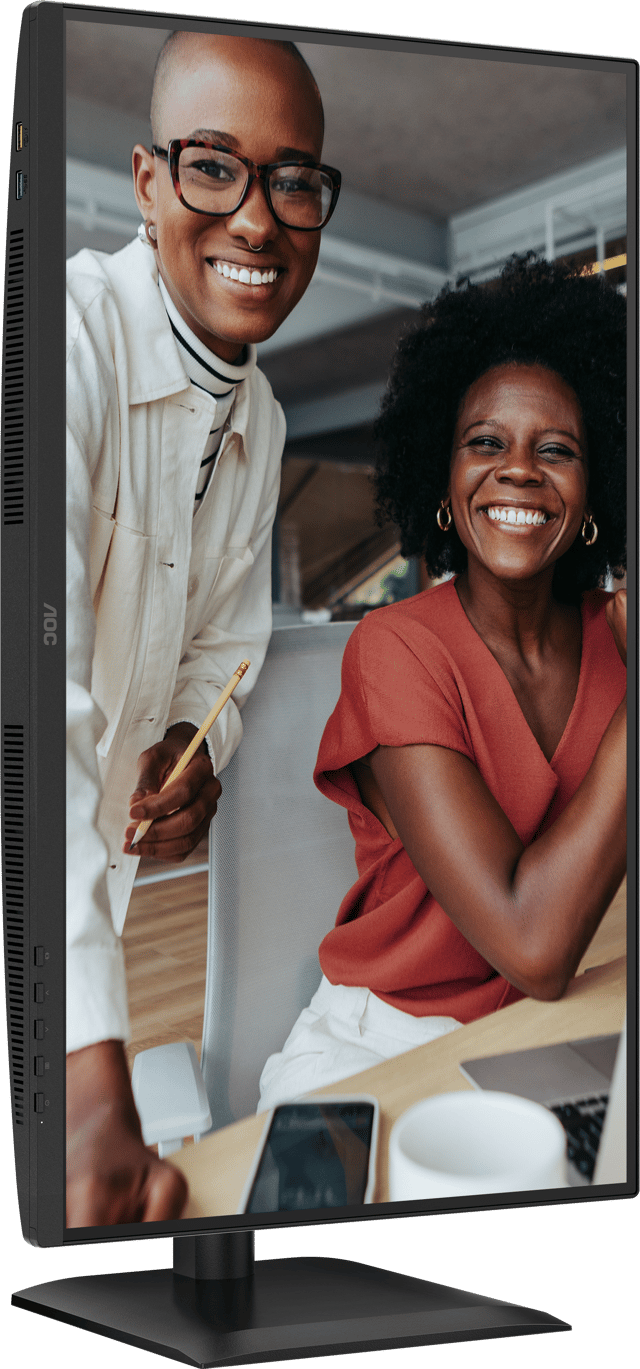Click the yellow USB port on side
Viewport: 640px width, 1369px height.
(20, 136)
